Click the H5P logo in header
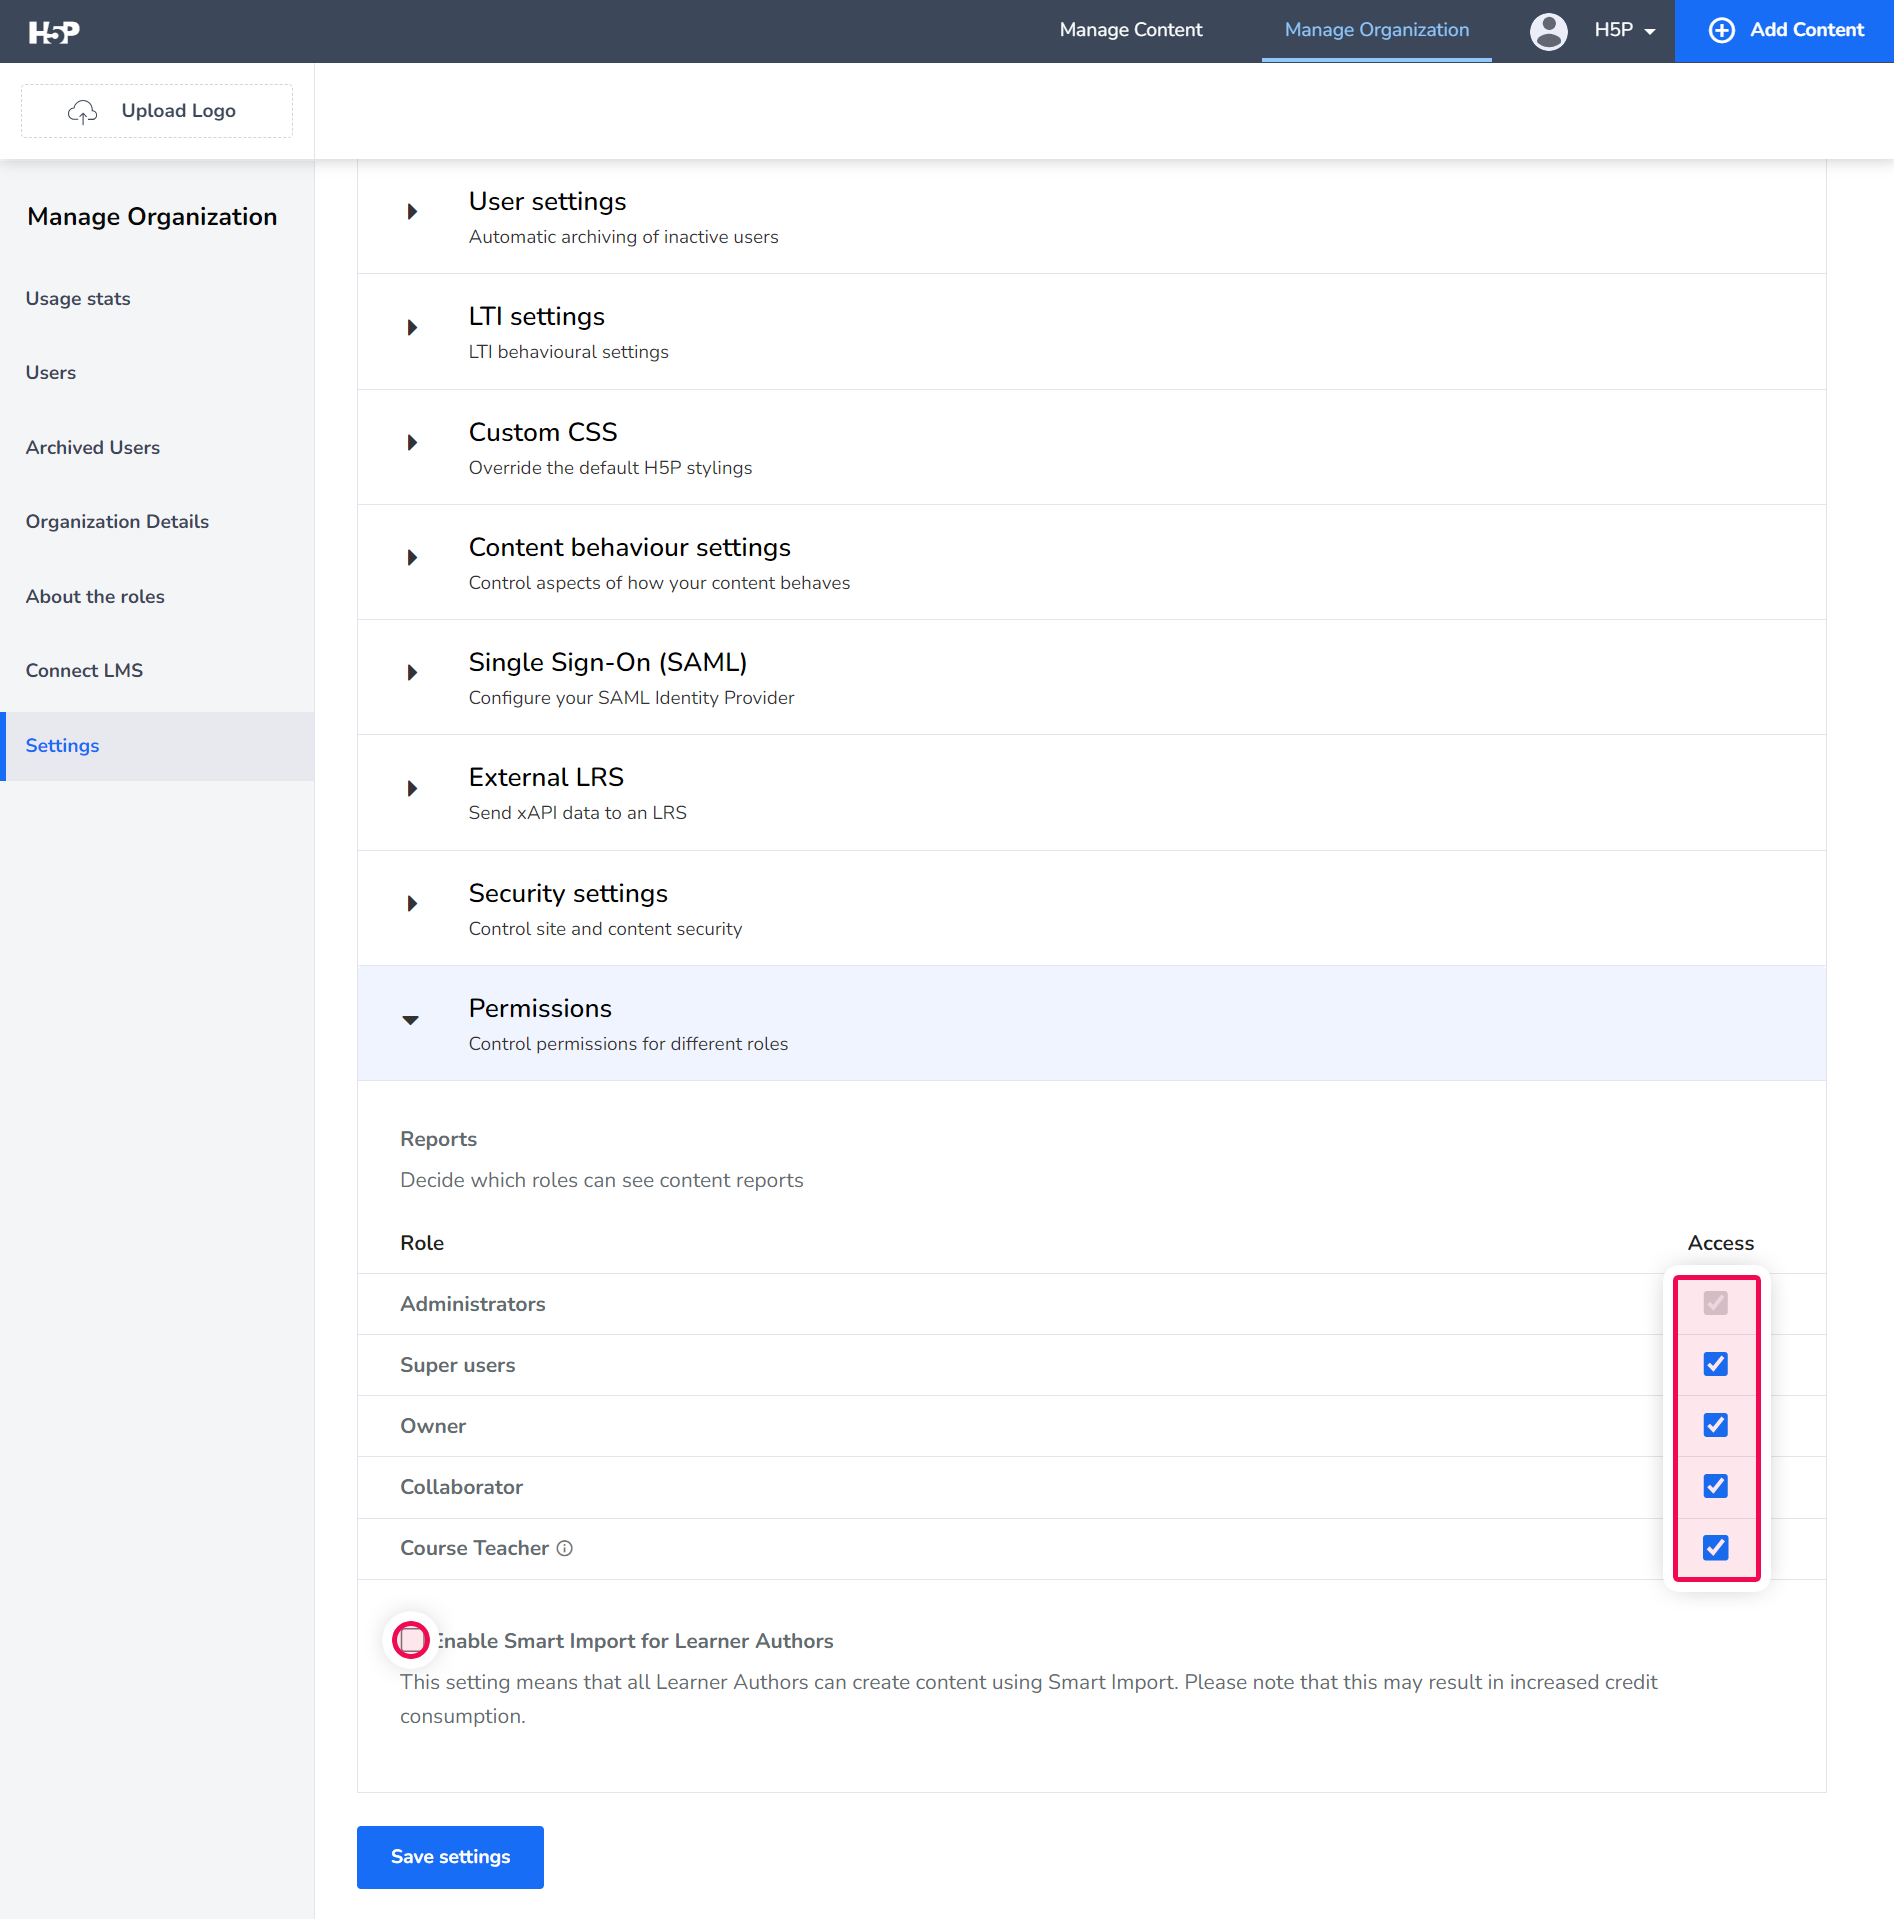This screenshot has height=1919, width=1894. tap(54, 32)
